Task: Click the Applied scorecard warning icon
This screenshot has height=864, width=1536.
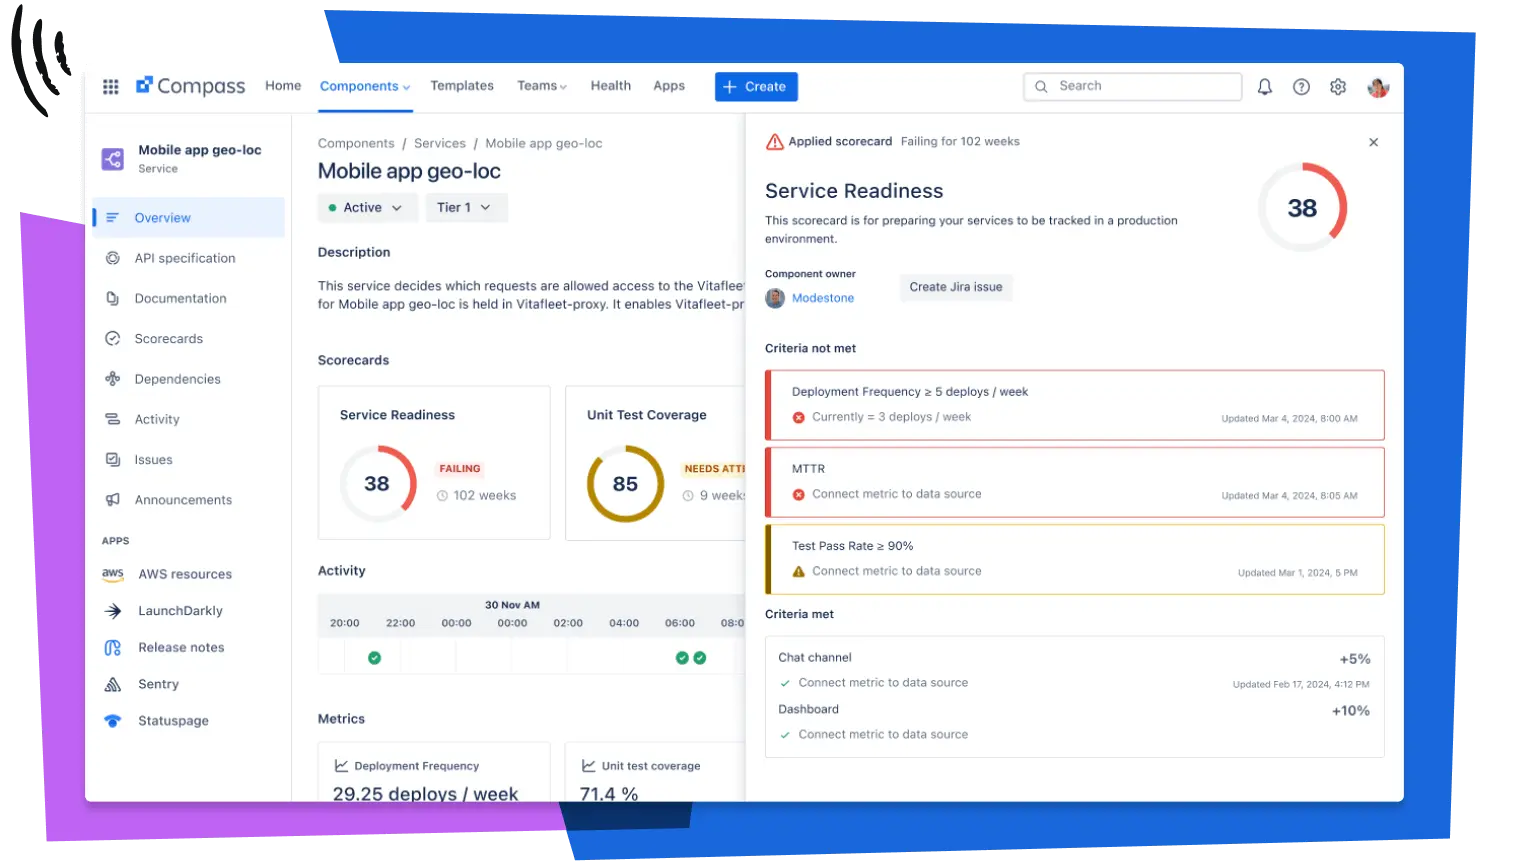Action: (774, 142)
